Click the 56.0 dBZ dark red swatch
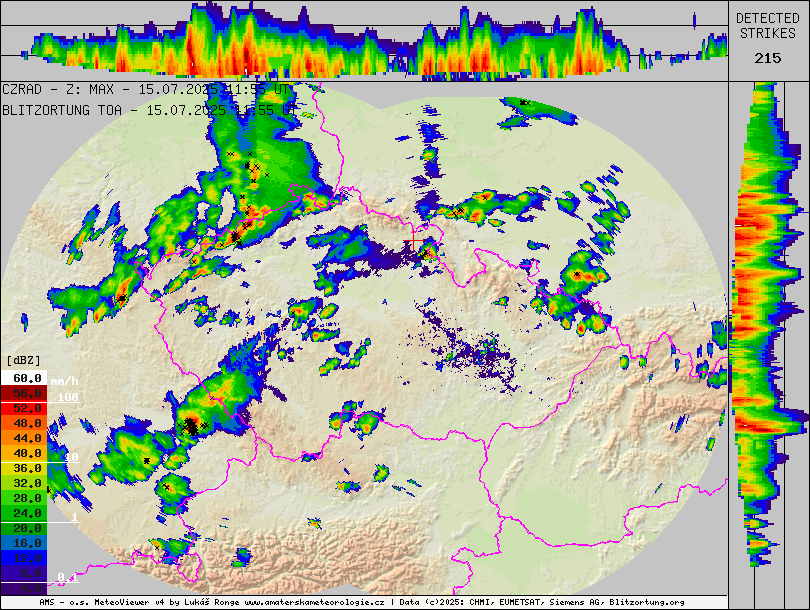 pyautogui.click(x=24, y=393)
